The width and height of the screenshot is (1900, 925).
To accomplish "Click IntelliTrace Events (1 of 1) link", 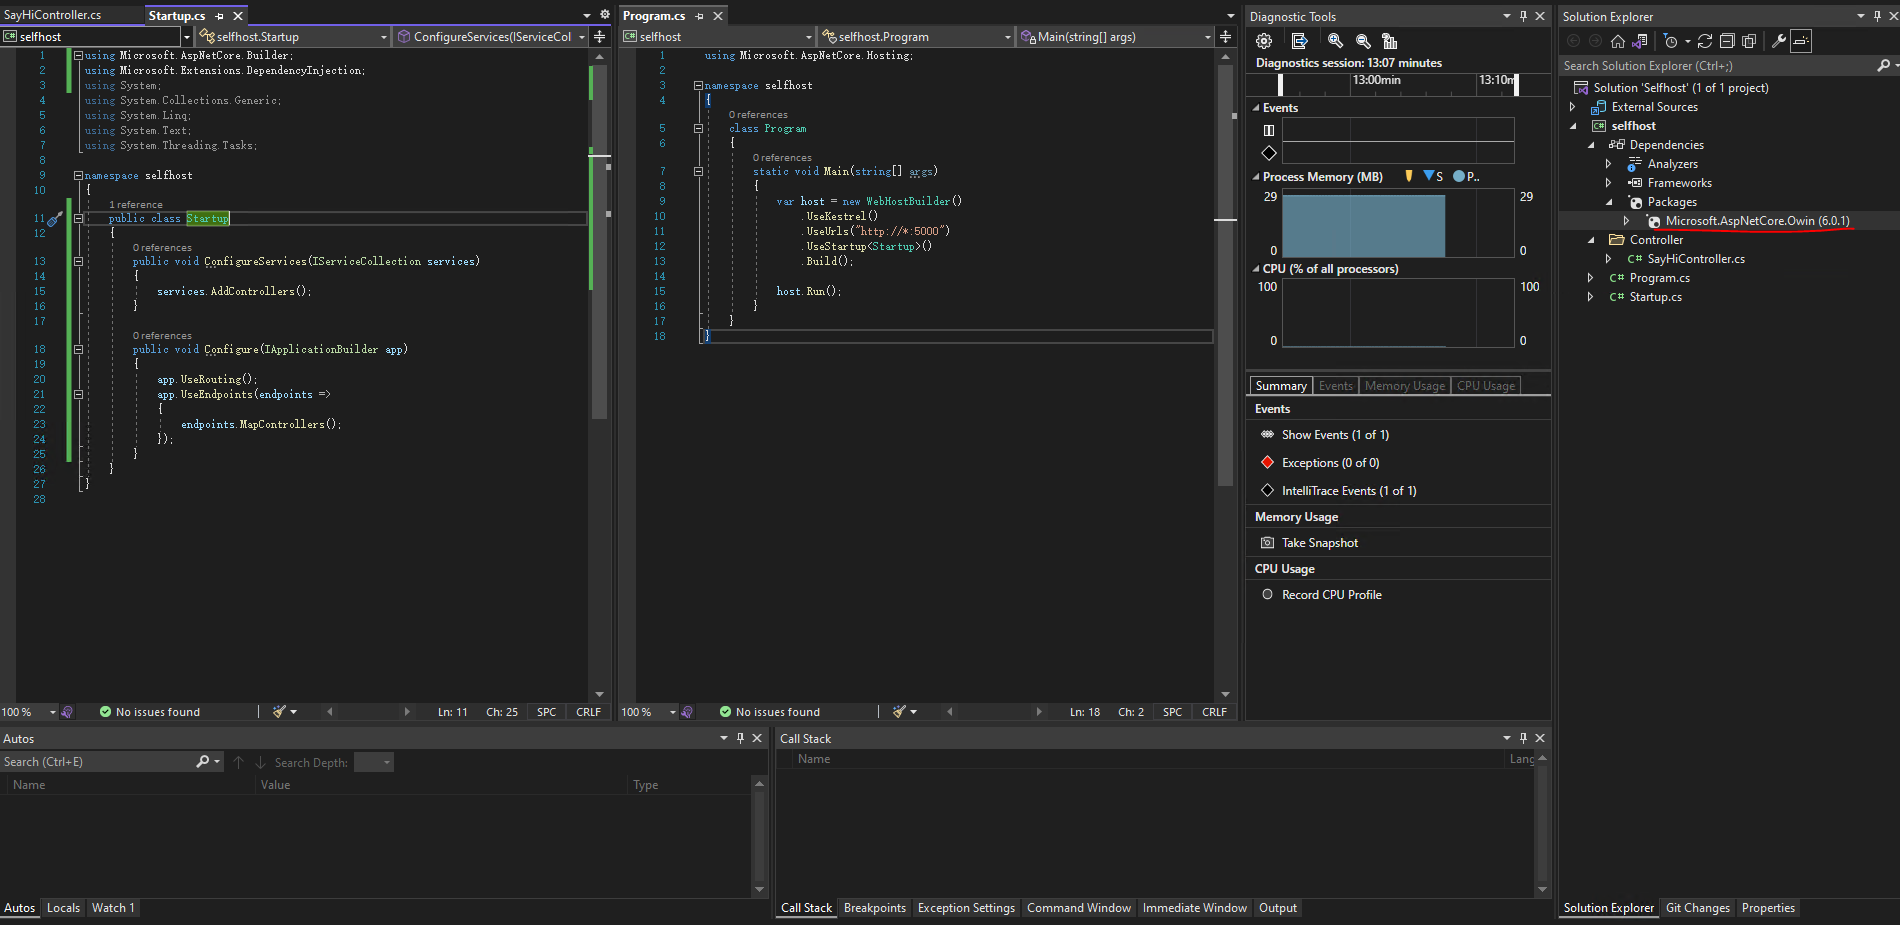I will click(x=1349, y=491).
